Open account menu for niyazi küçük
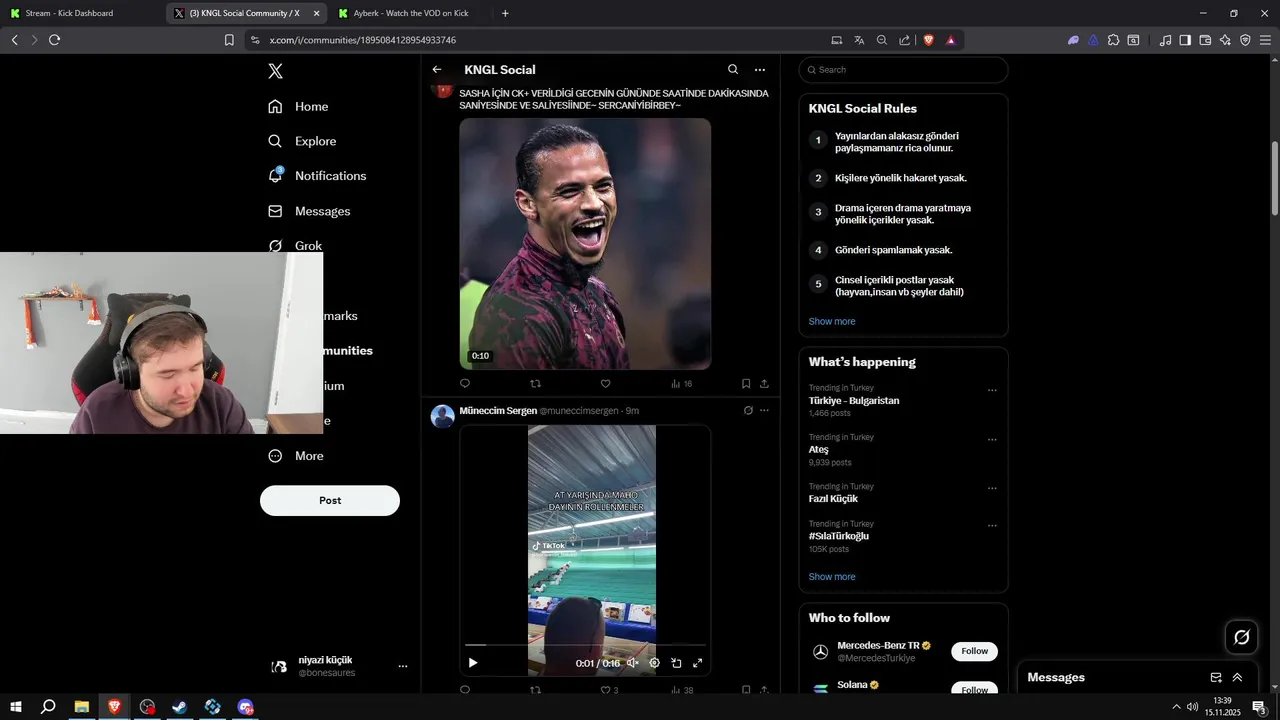Viewport: 1280px width, 720px height. click(340, 666)
